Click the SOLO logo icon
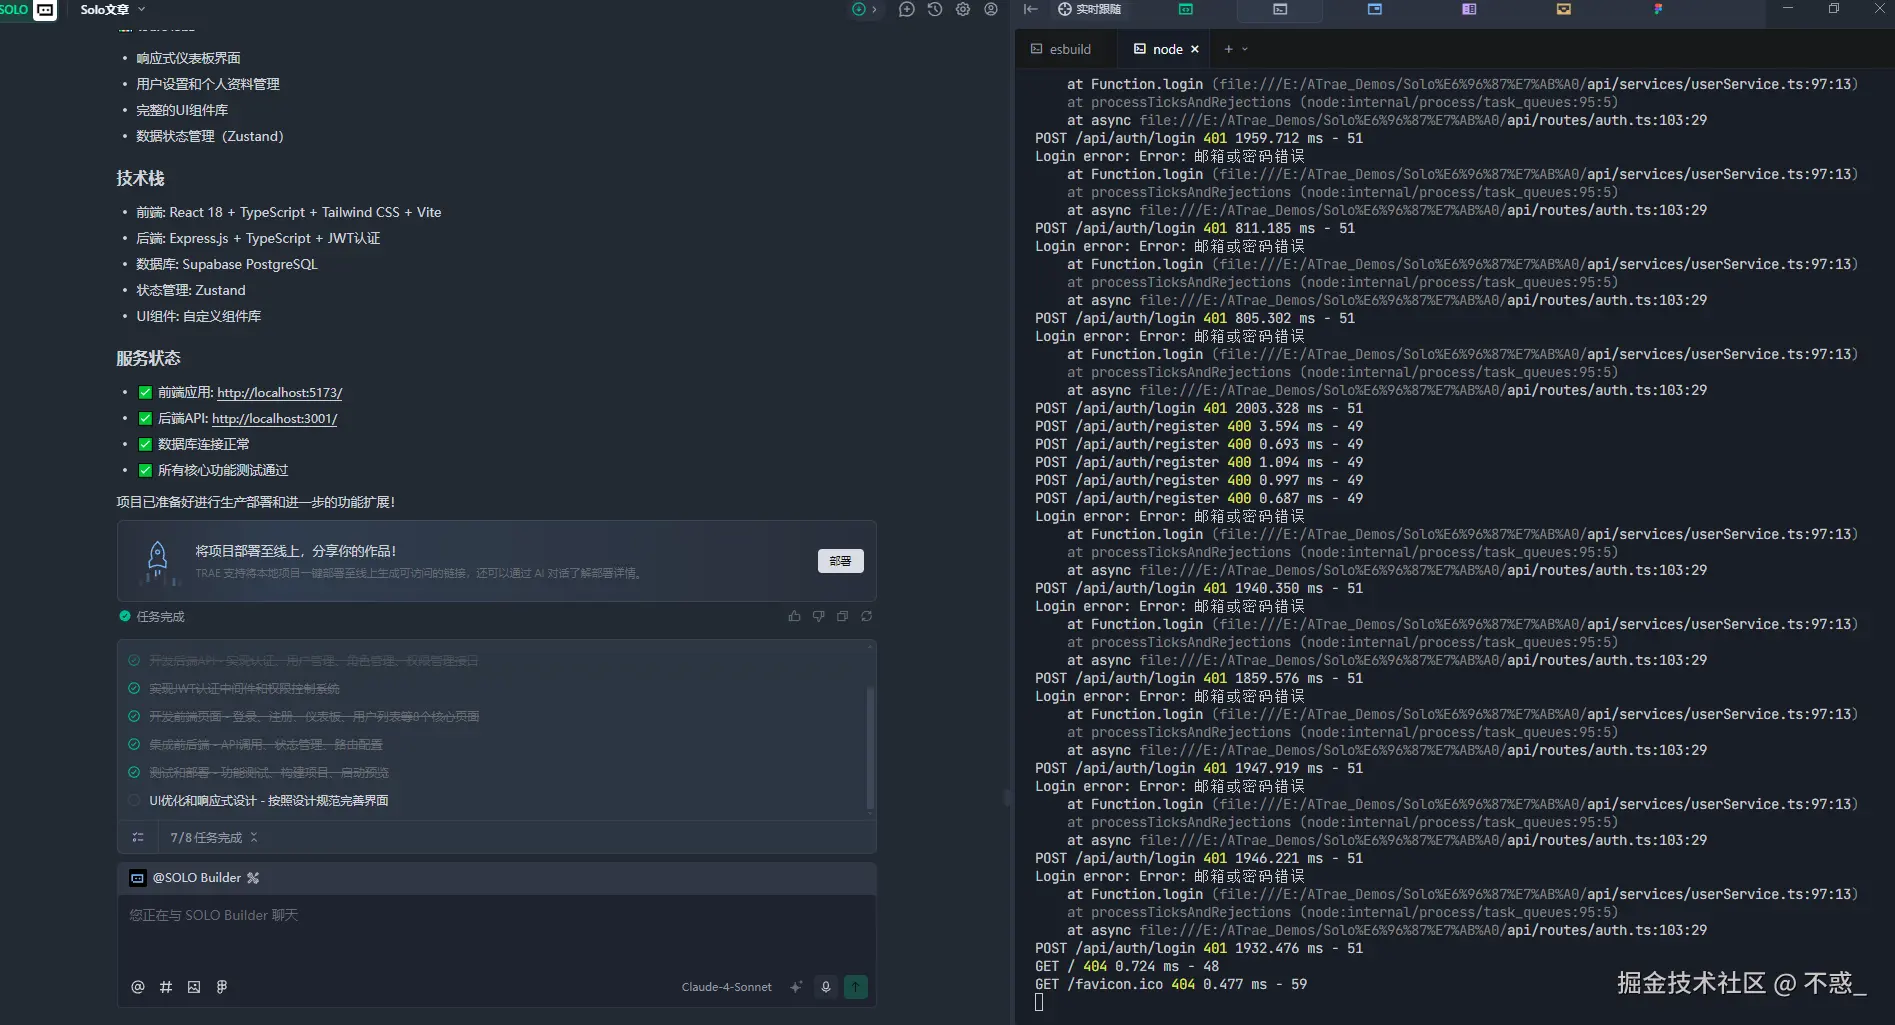The image size is (1895, 1025). coord(45,10)
